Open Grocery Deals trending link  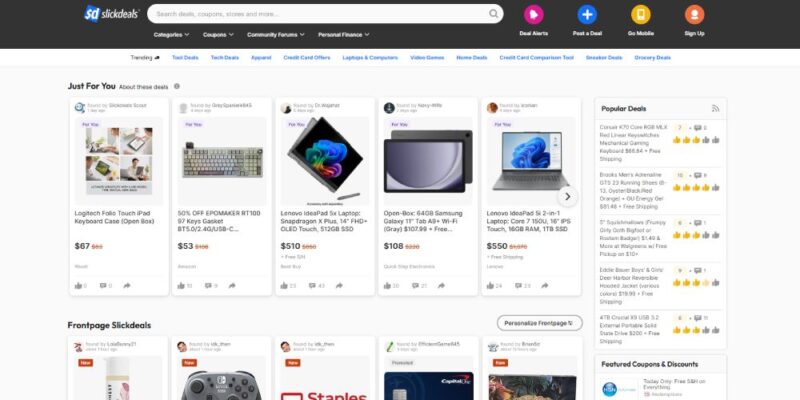coord(653,58)
